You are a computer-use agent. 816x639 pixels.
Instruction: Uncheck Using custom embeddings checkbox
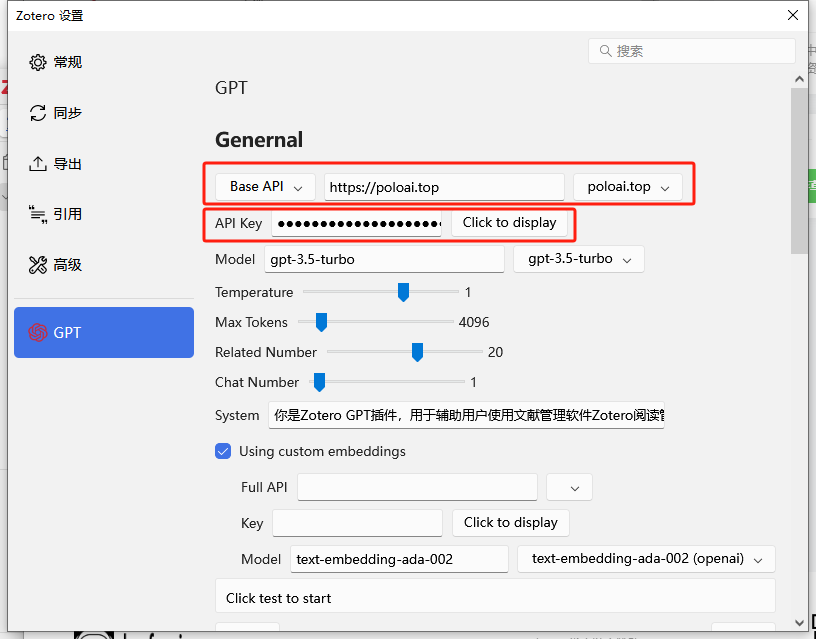coord(223,451)
